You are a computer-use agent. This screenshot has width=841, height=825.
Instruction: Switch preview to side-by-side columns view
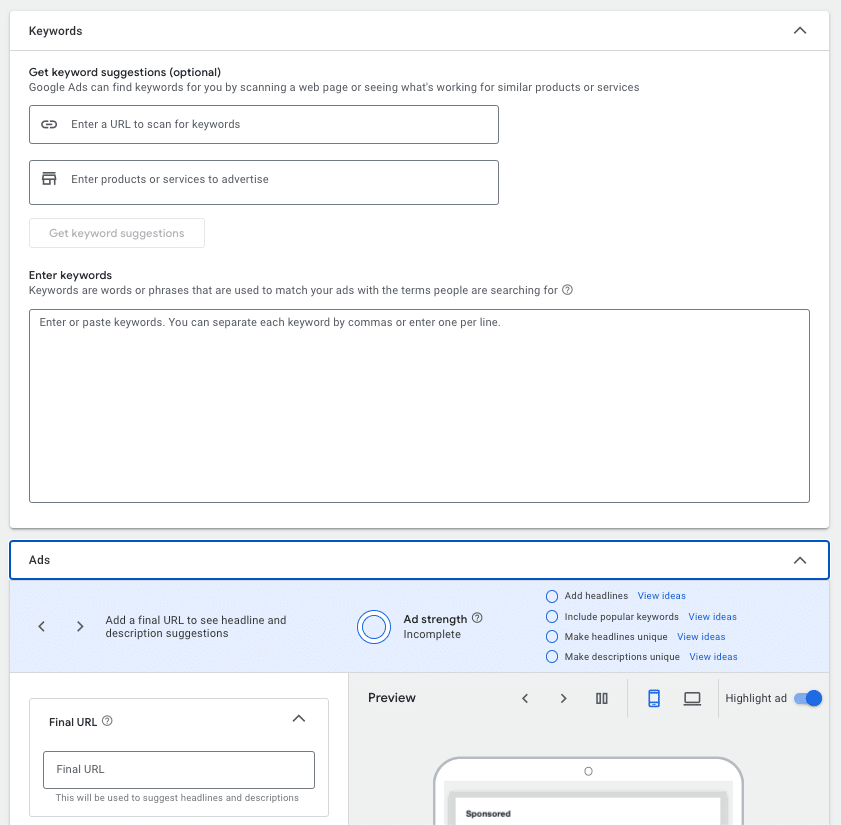point(602,698)
